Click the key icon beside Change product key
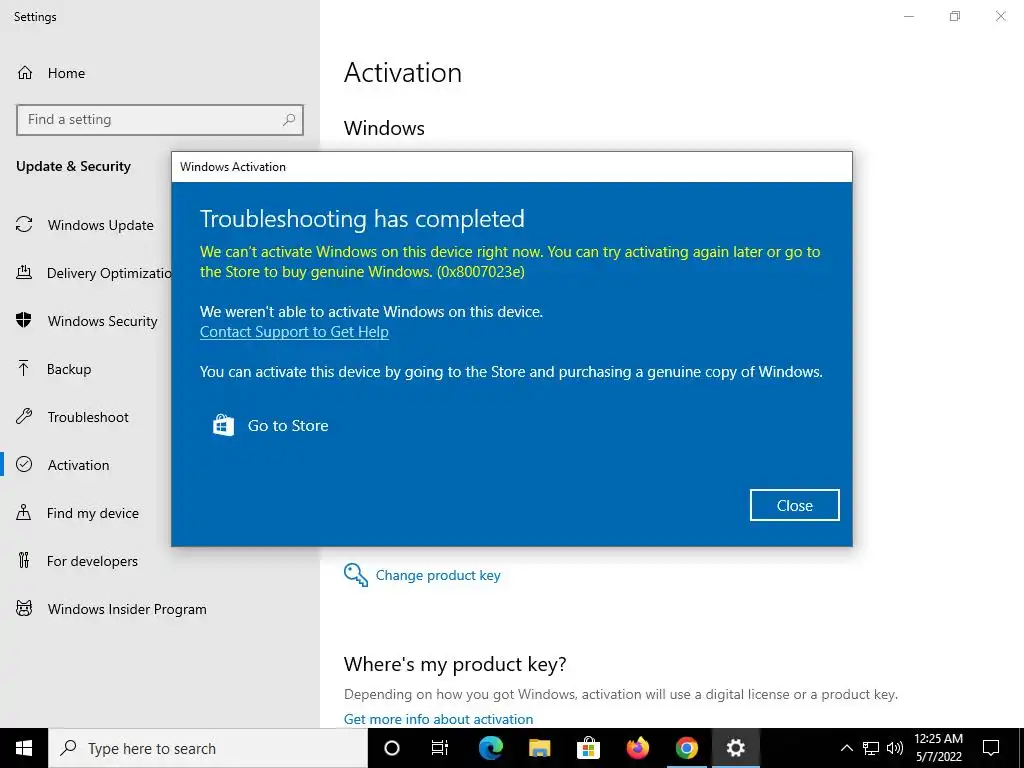This screenshot has width=1024, height=768. click(x=356, y=575)
